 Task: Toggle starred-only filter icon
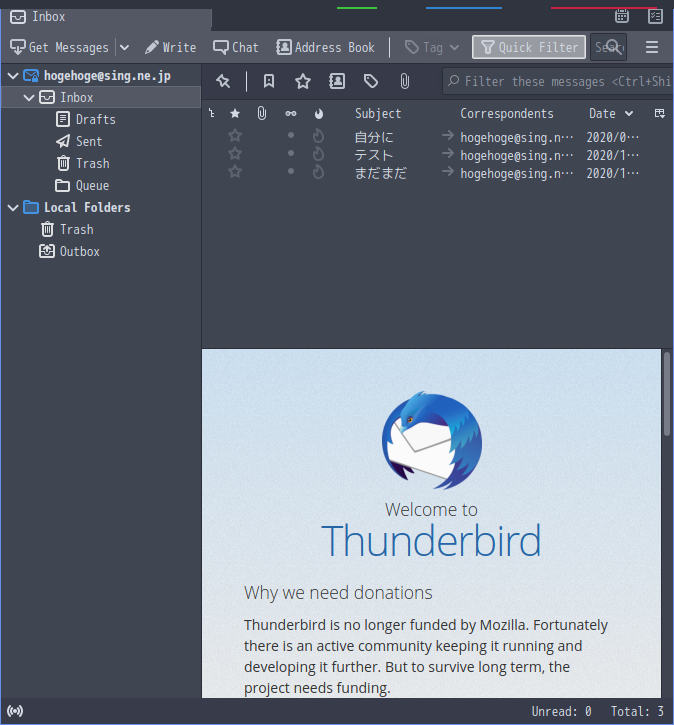point(303,81)
